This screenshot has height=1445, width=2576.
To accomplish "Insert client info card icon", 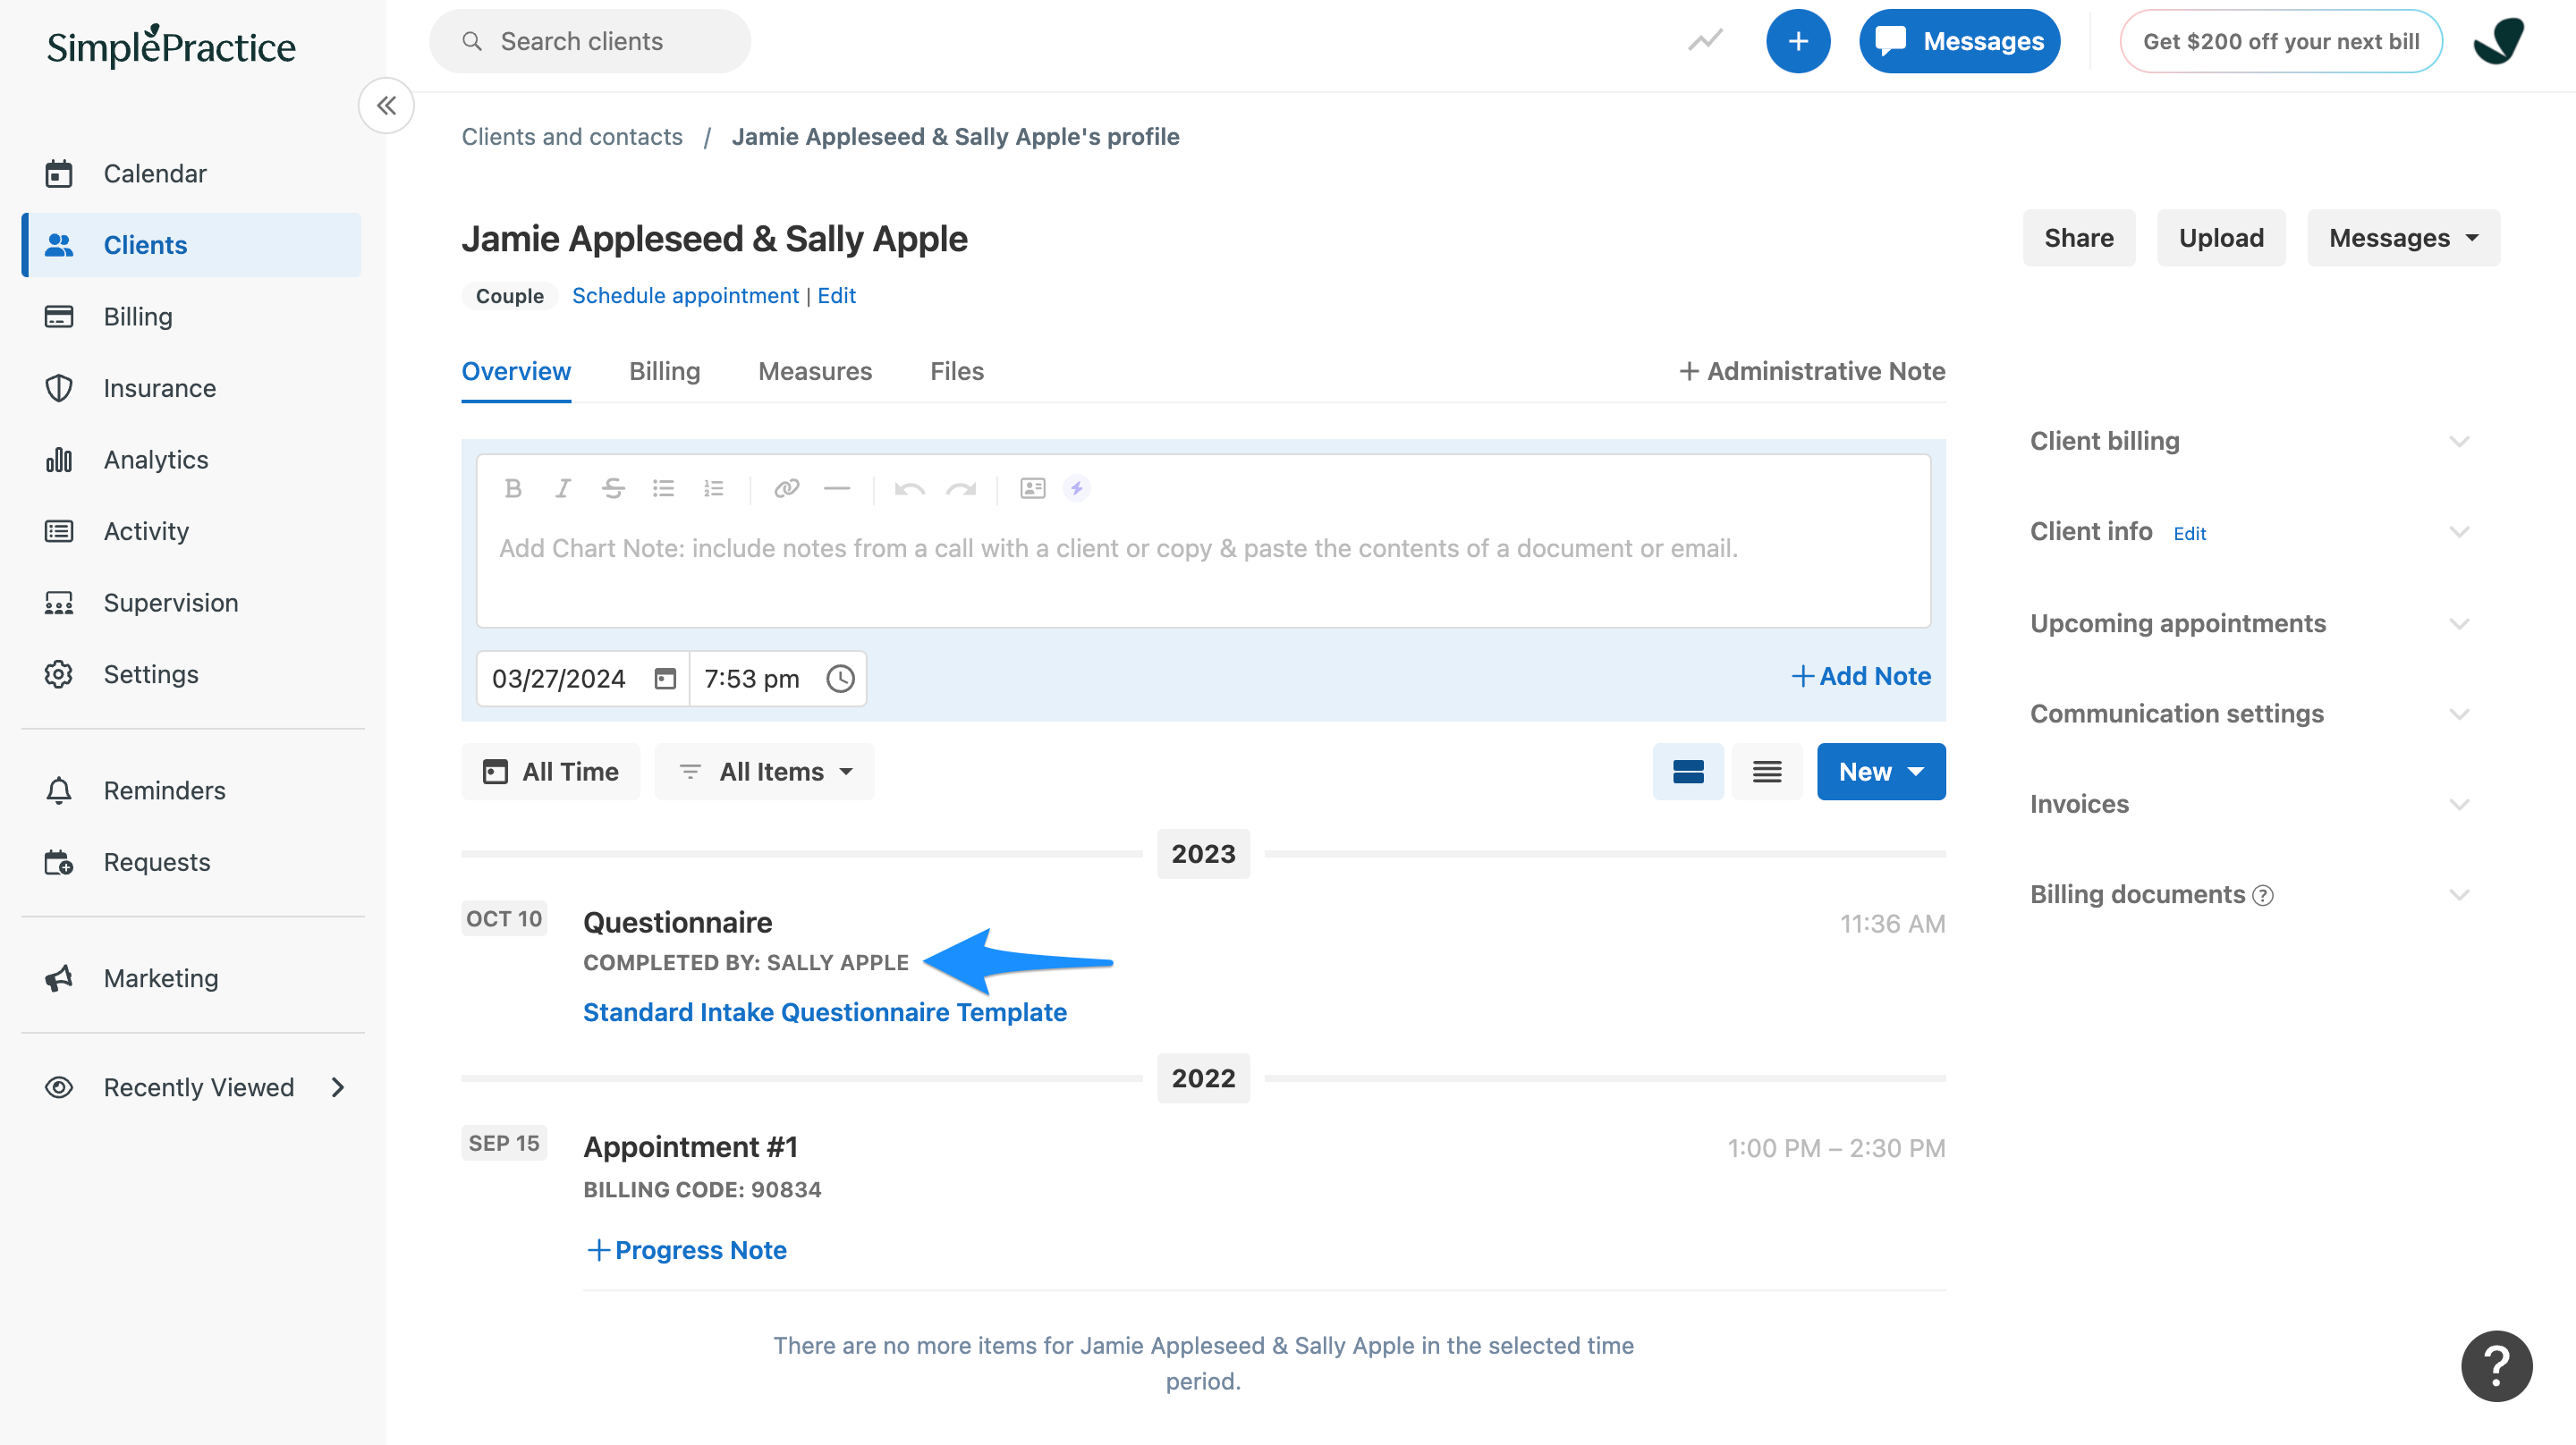I will click(x=1033, y=488).
